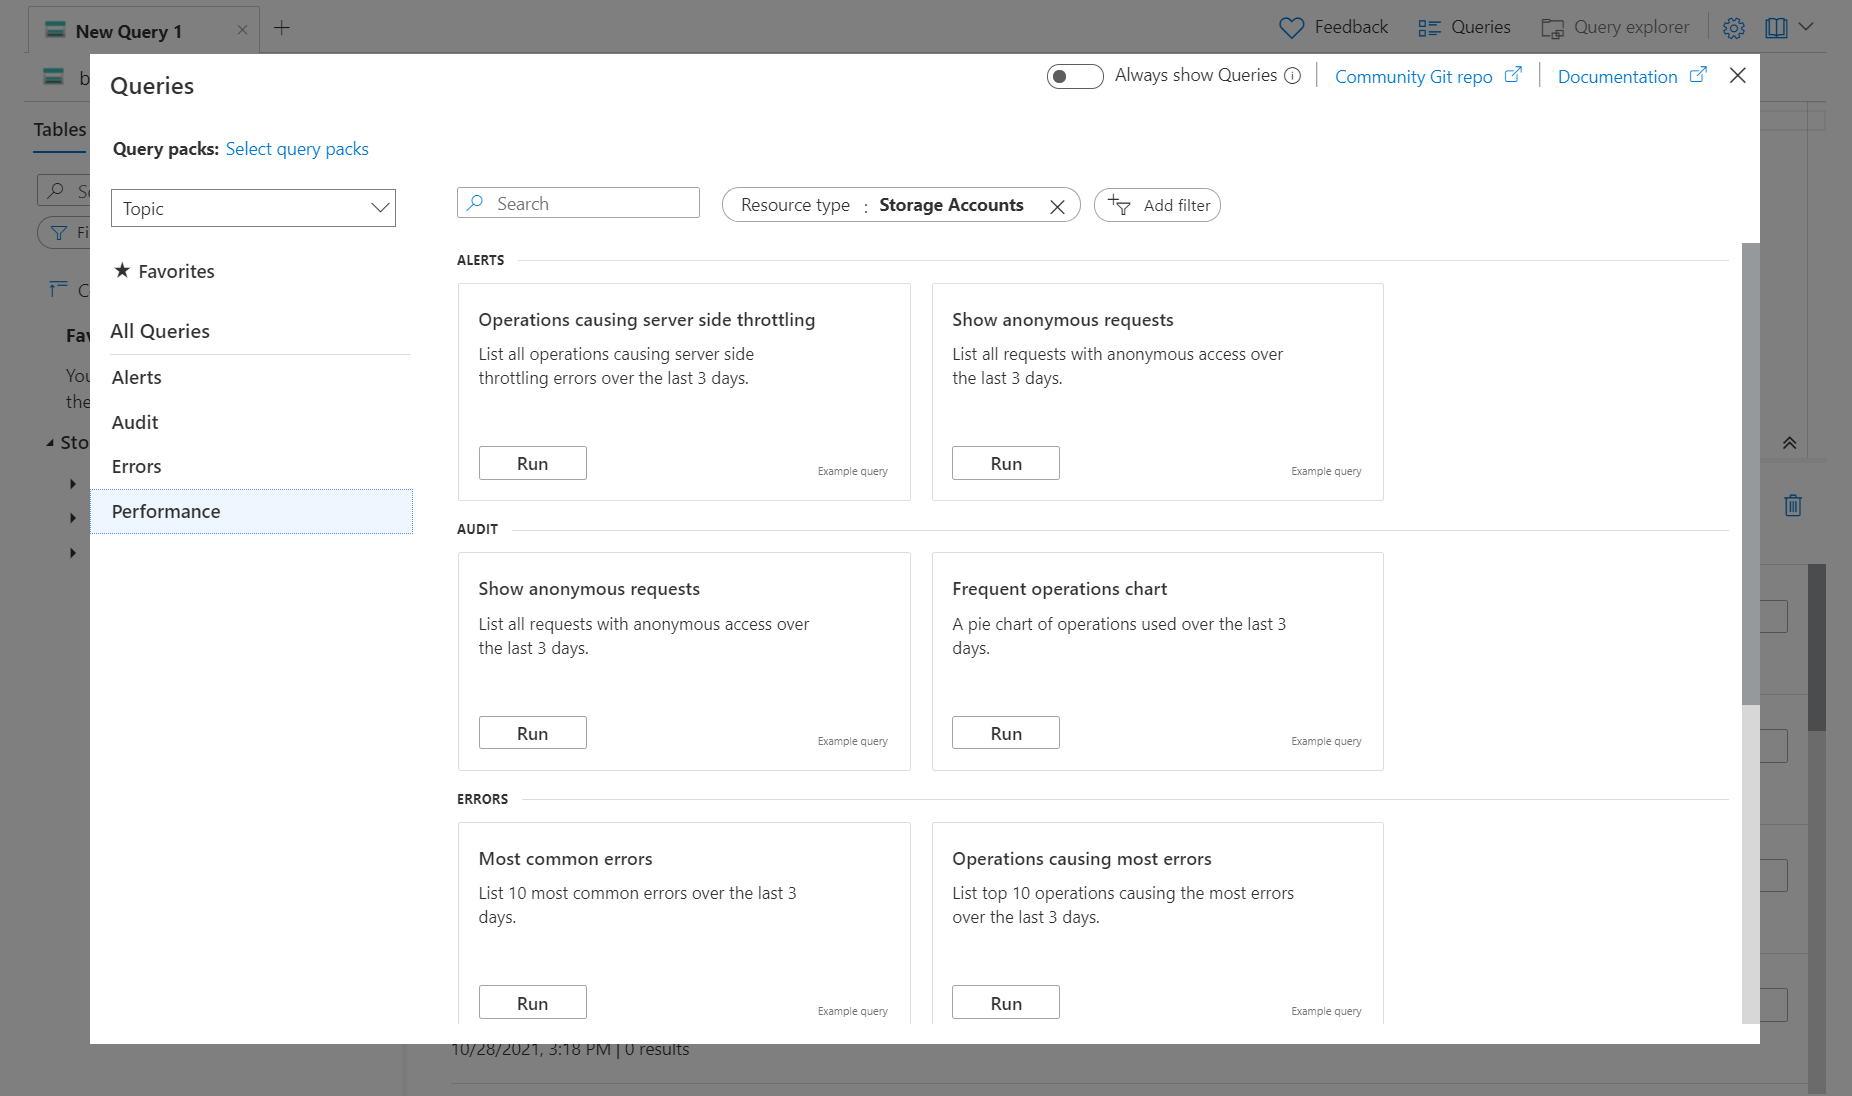
Task: Remove the Storage Accounts resource type filter
Action: point(1057,206)
